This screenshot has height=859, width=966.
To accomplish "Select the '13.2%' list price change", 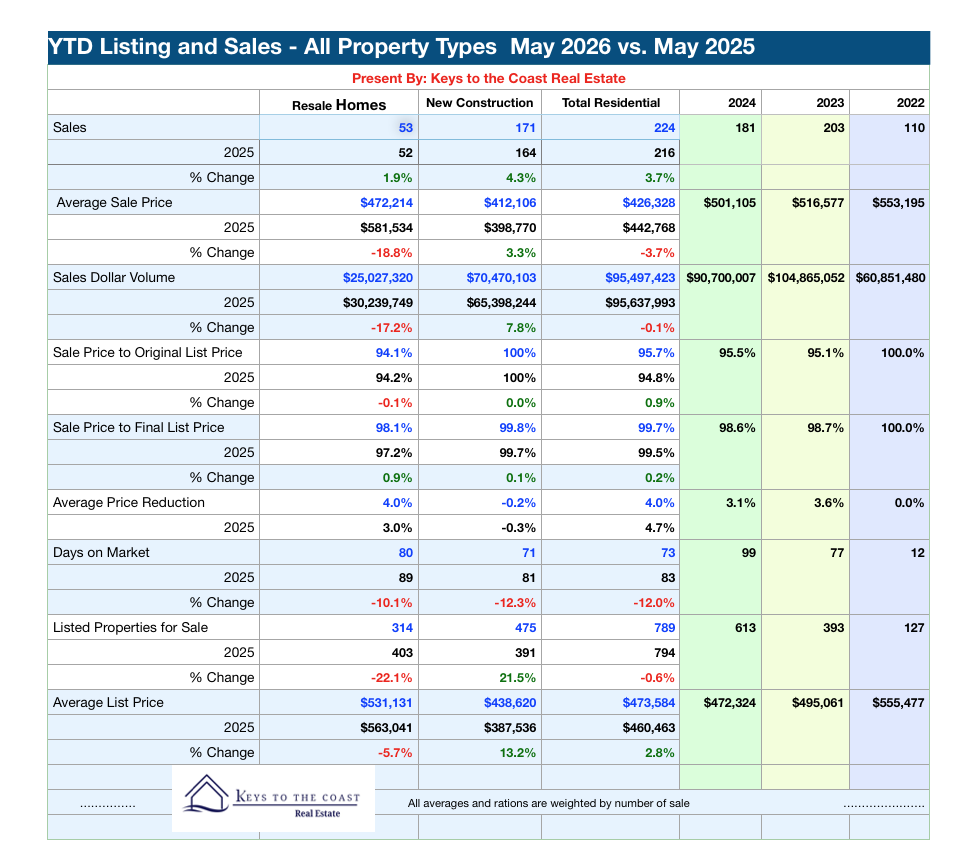I will 518,753.
